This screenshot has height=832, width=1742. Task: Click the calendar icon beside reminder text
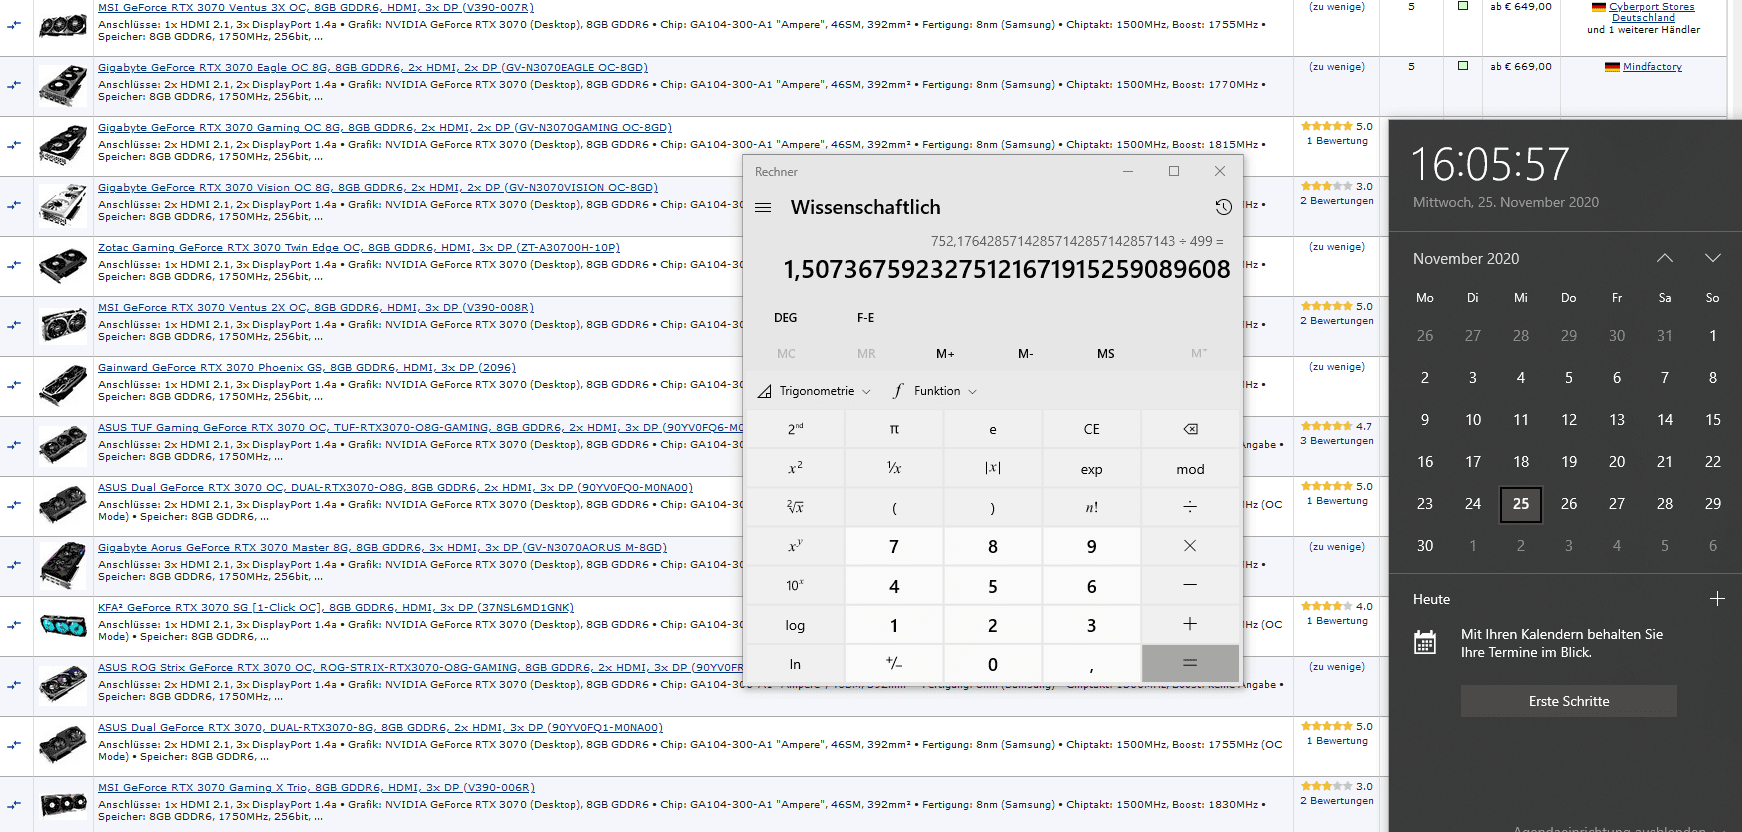(x=1425, y=642)
